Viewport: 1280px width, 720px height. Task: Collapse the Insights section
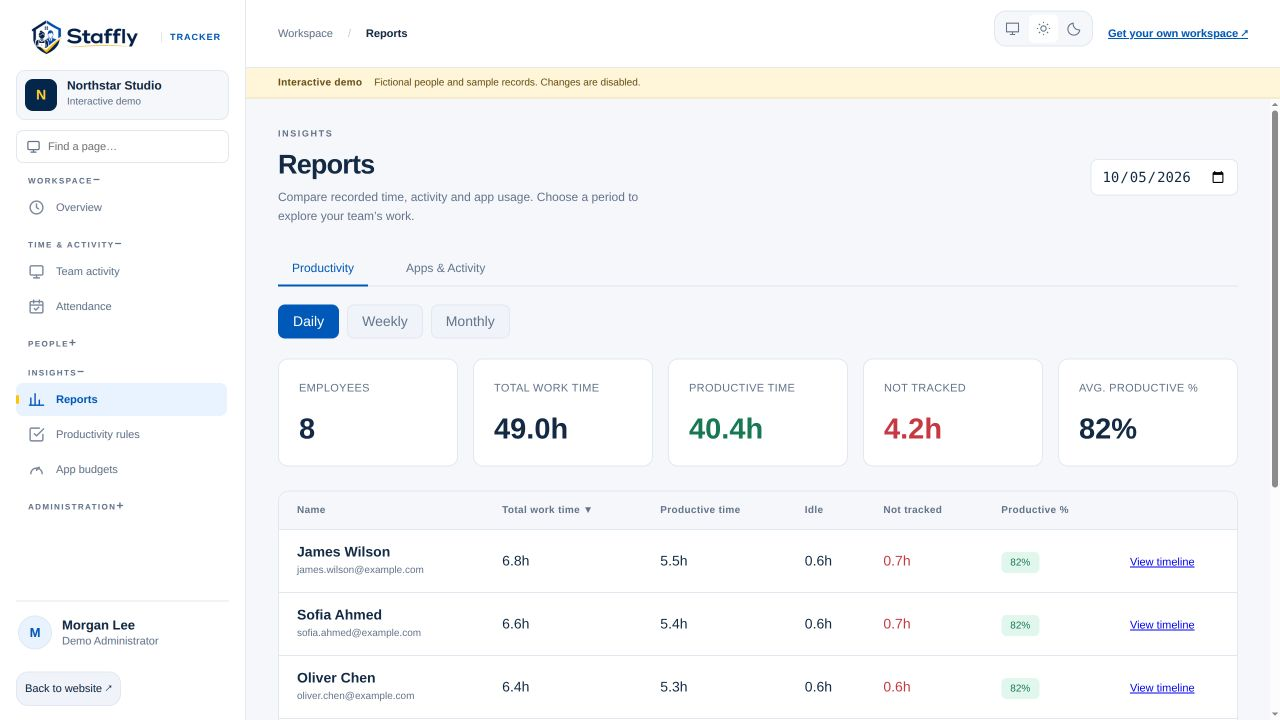click(56, 372)
